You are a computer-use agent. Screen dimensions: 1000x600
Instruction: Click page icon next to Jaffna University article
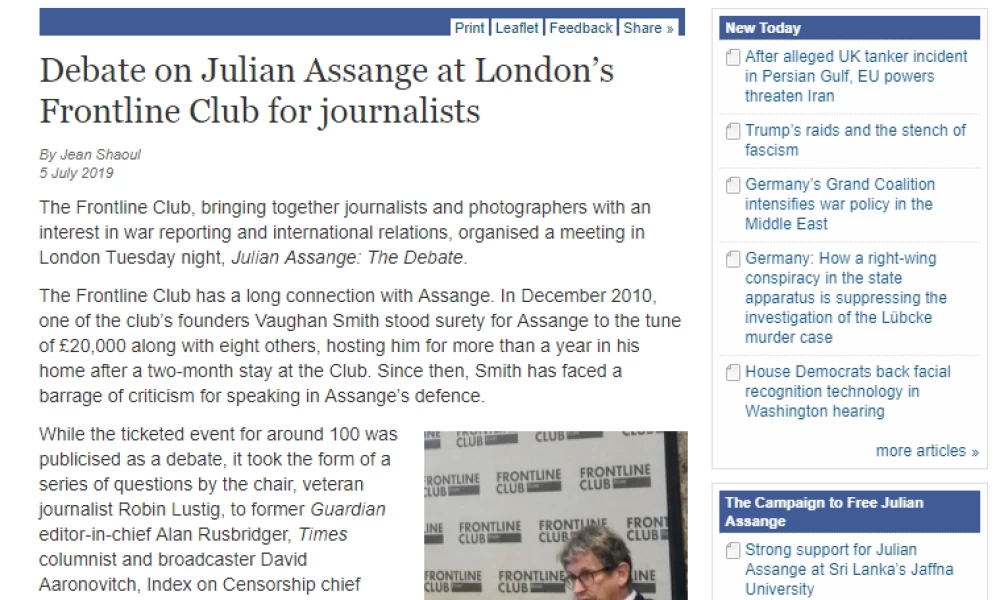(x=733, y=550)
